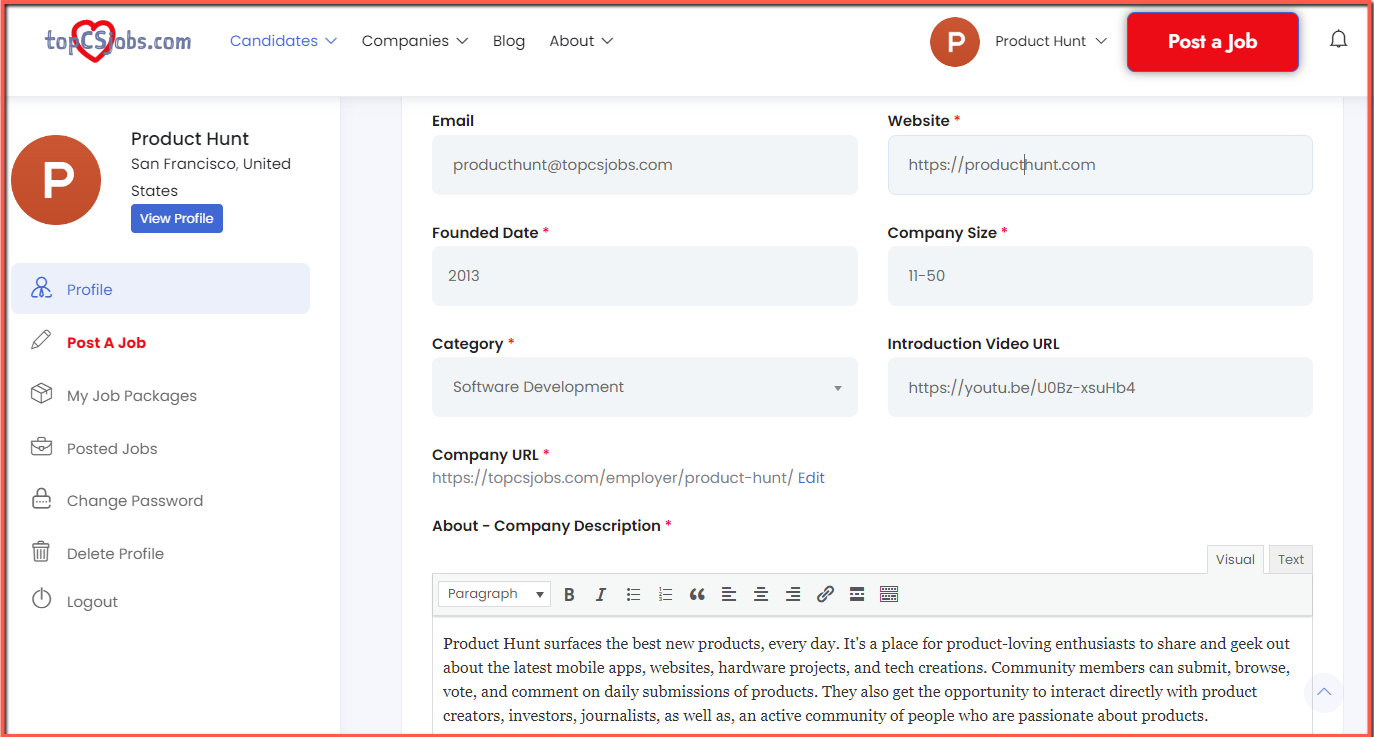The height and width of the screenshot is (737, 1374).
Task: Click Edit next to Company URL
Action: pyautogui.click(x=811, y=478)
